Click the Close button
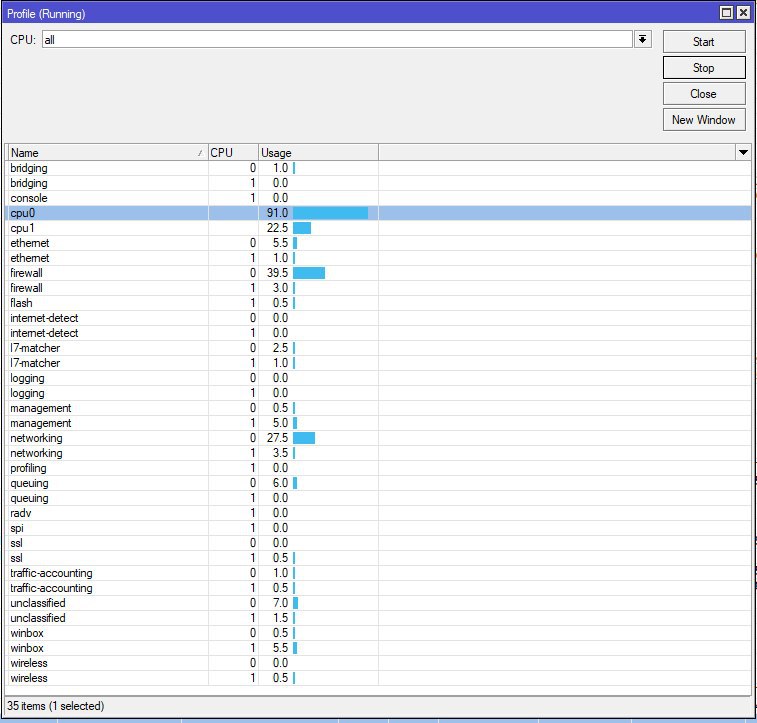The height and width of the screenshot is (723, 757). [704, 94]
